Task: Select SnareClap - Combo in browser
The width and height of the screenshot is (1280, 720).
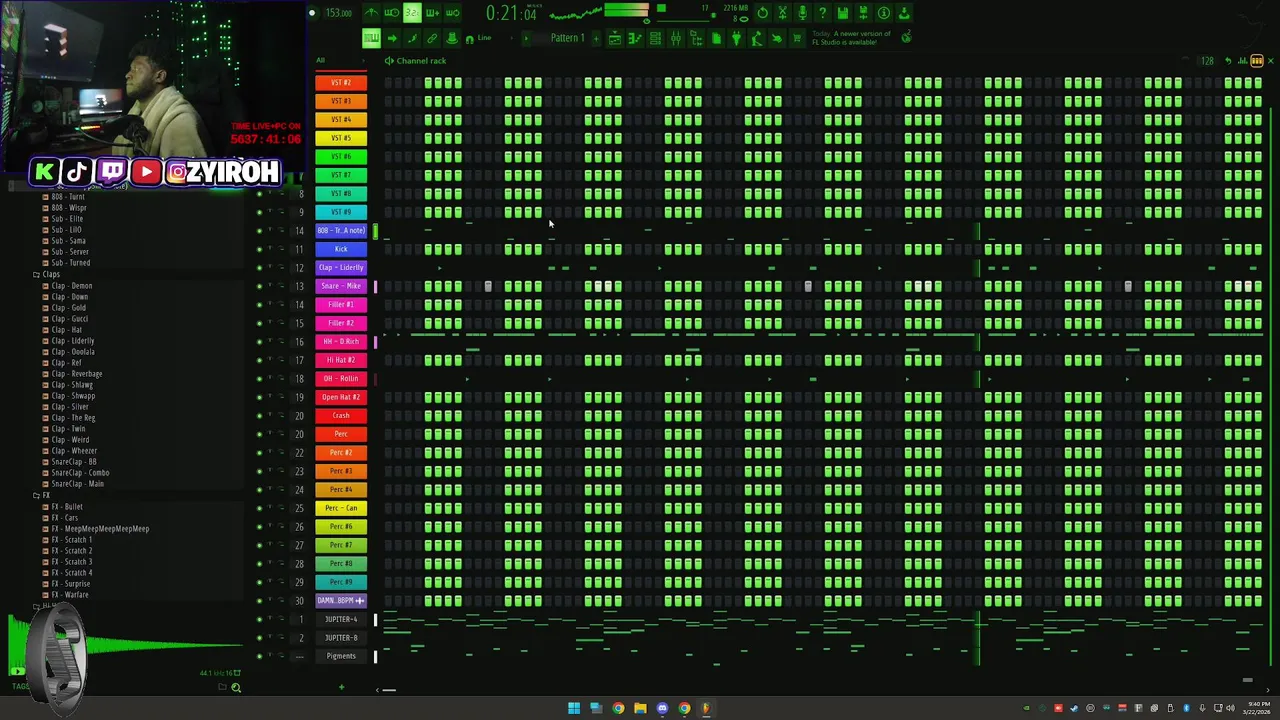Action: [x=80, y=473]
